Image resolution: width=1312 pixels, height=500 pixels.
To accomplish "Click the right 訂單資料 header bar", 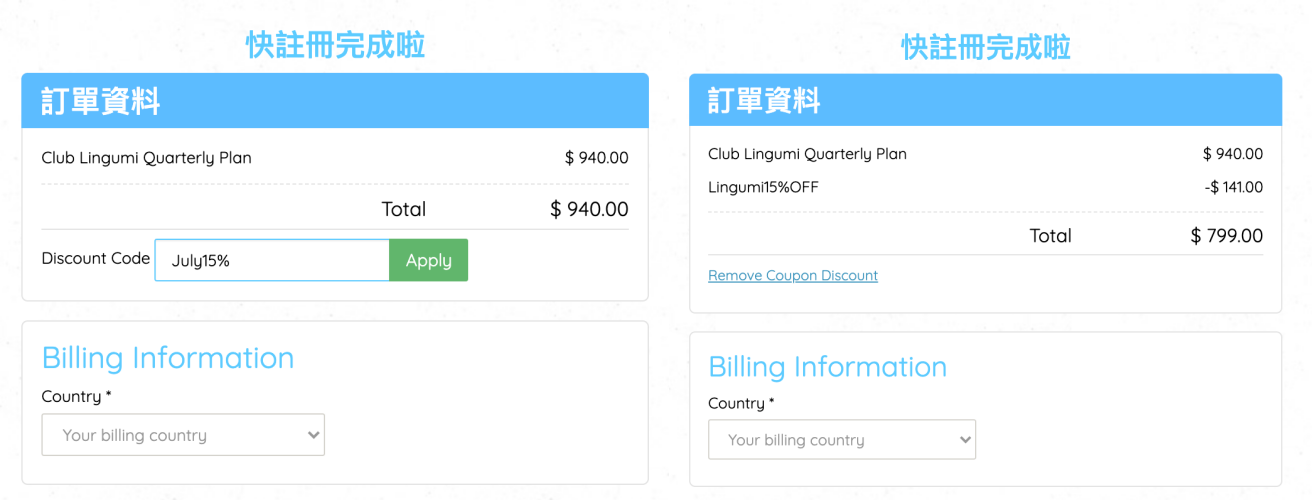I will (985, 100).
